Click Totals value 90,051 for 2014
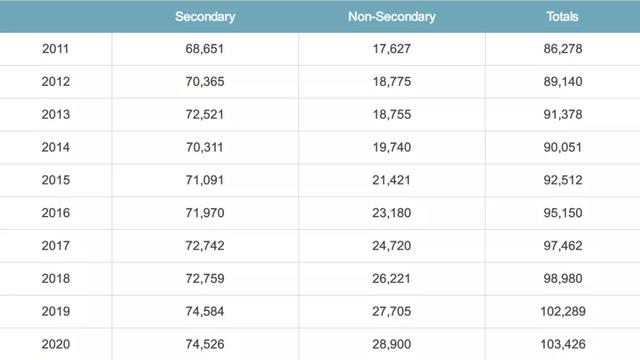640x360 pixels. coord(562,147)
